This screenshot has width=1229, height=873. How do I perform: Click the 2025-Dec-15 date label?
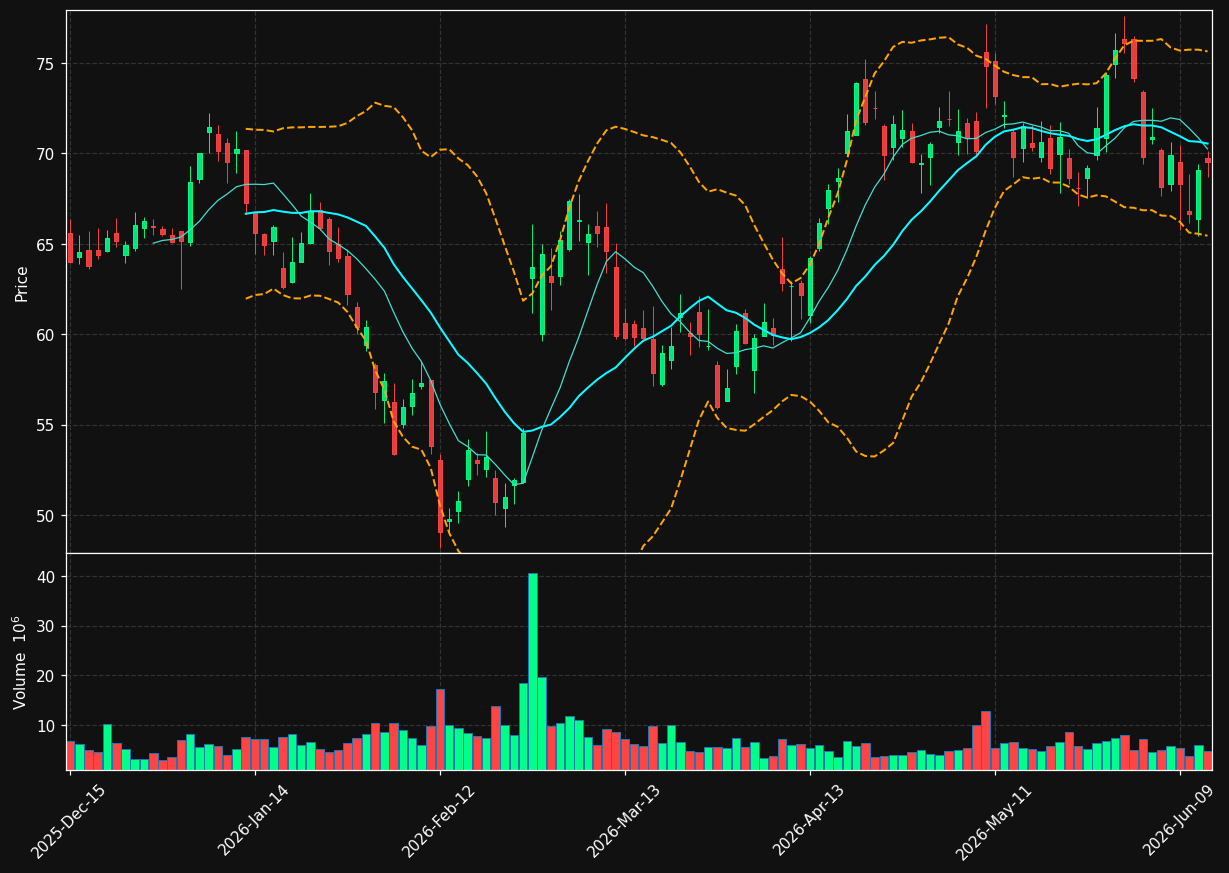[x=68, y=822]
